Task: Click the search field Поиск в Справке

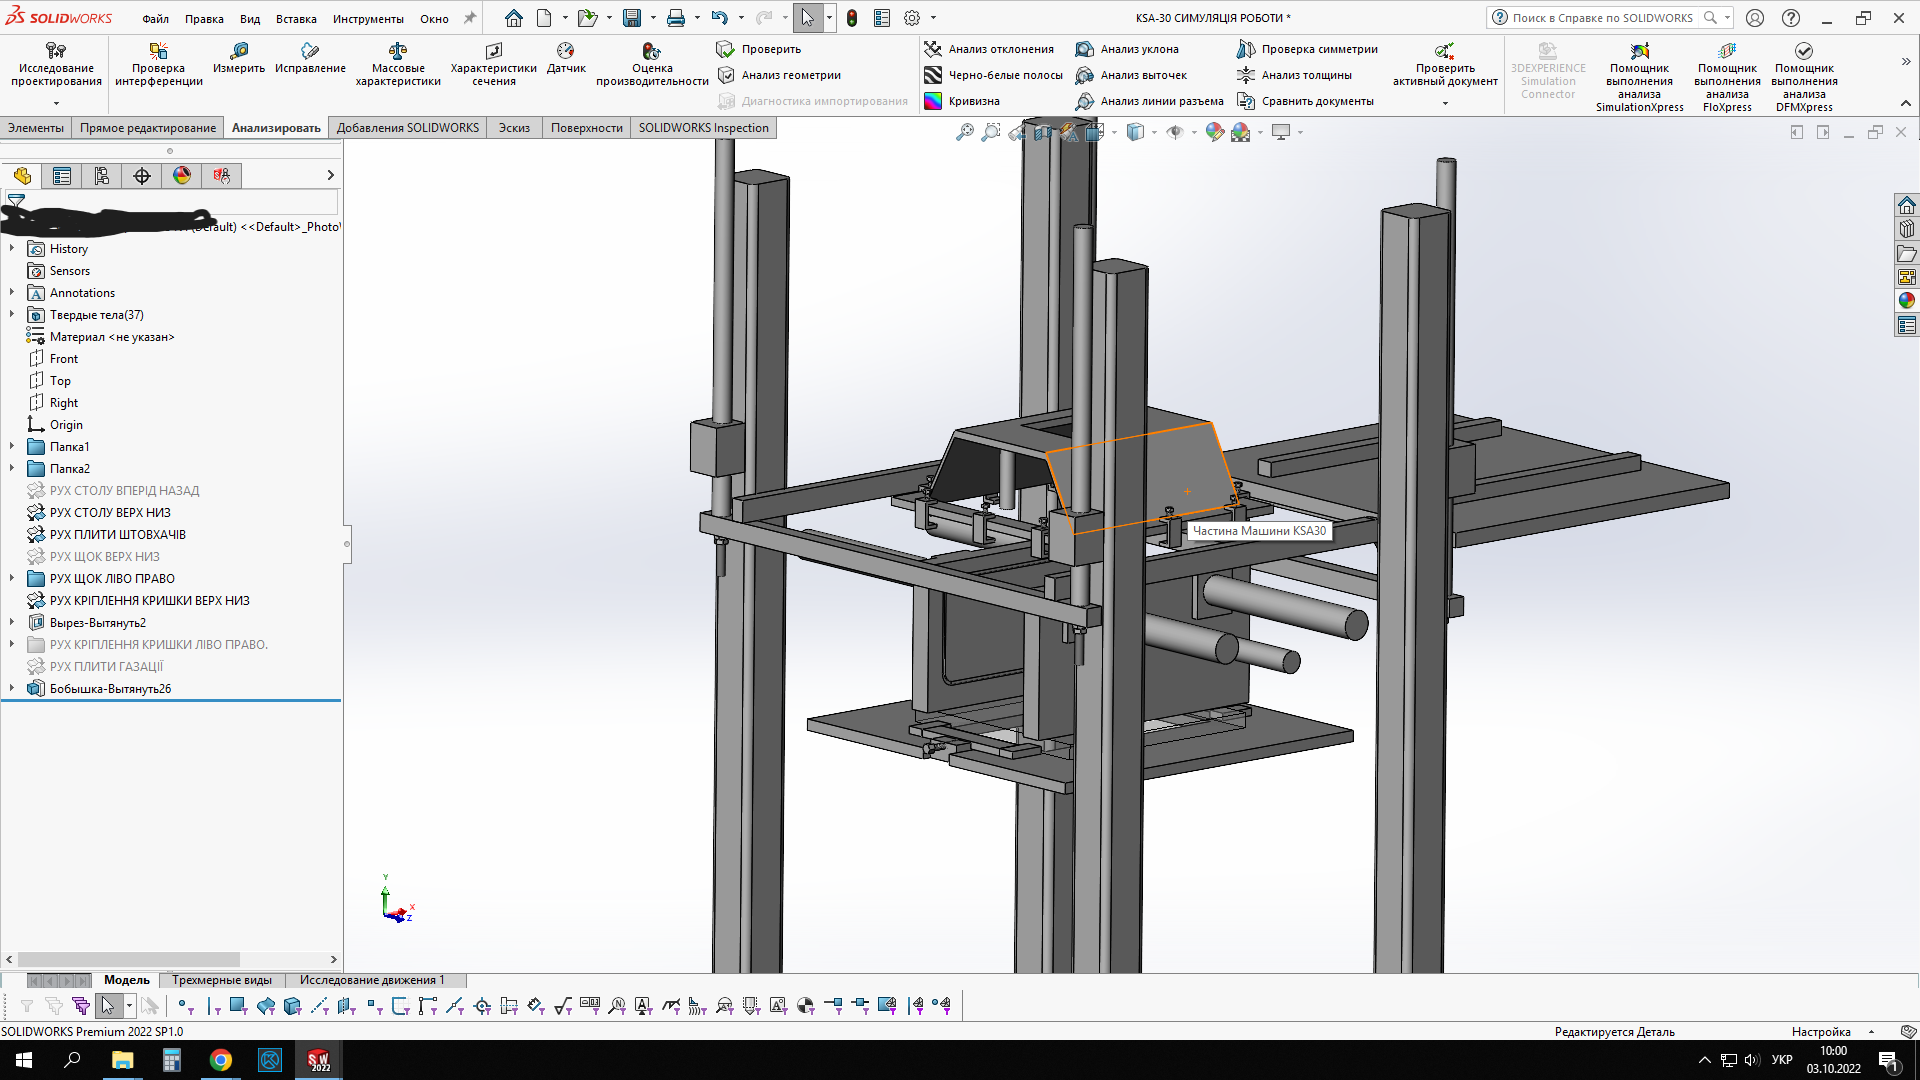Action: coord(1602,18)
